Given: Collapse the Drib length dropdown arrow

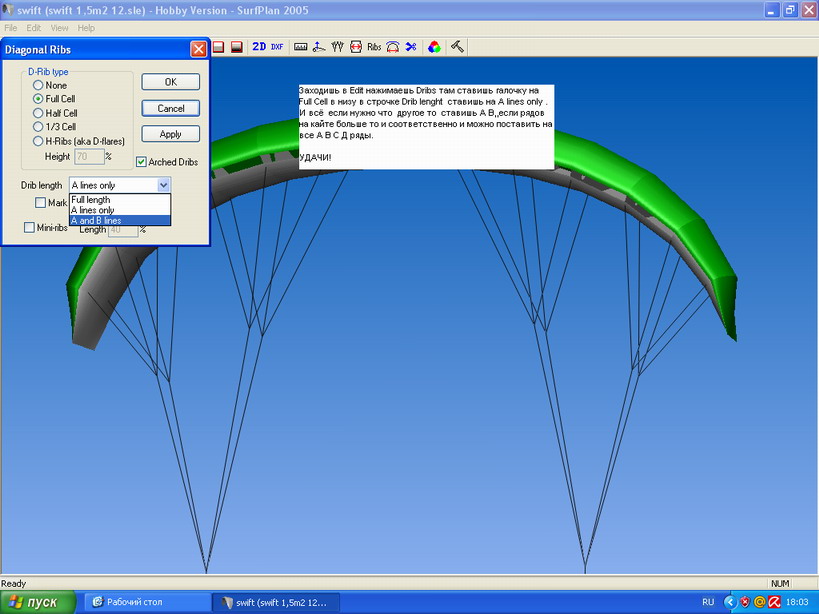Looking at the screenshot, I should point(164,186).
